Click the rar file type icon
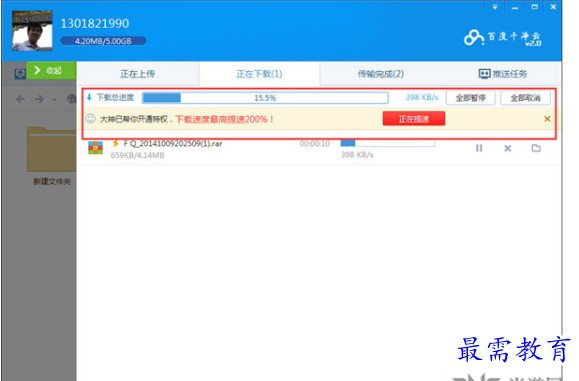This screenshot has width=579, height=381. [x=95, y=148]
